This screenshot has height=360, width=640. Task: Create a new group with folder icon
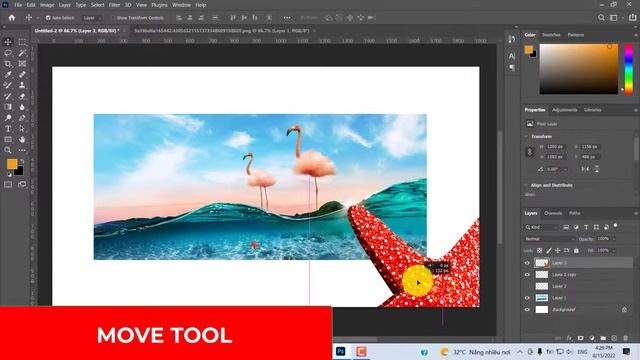[x=603, y=338]
